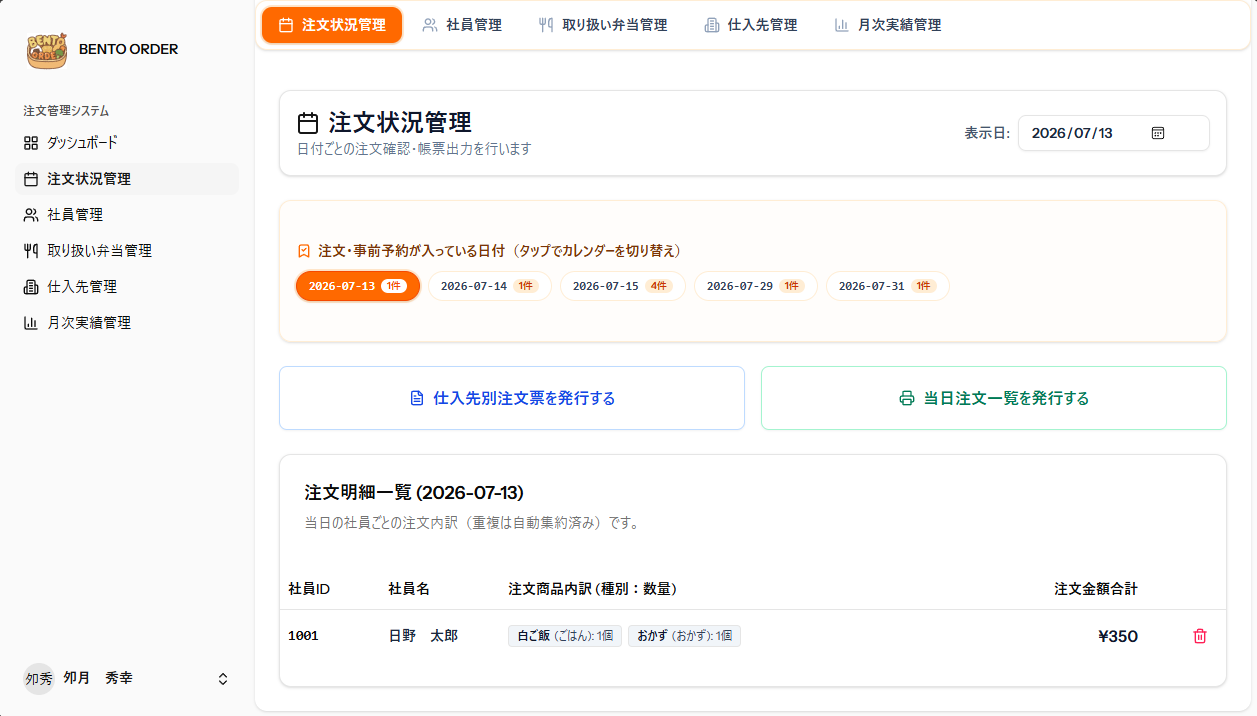Click the building icon beside sidebar 仕入先管理
Image resolution: width=1257 pixels, height=716 pixels.
coord(31,287)
